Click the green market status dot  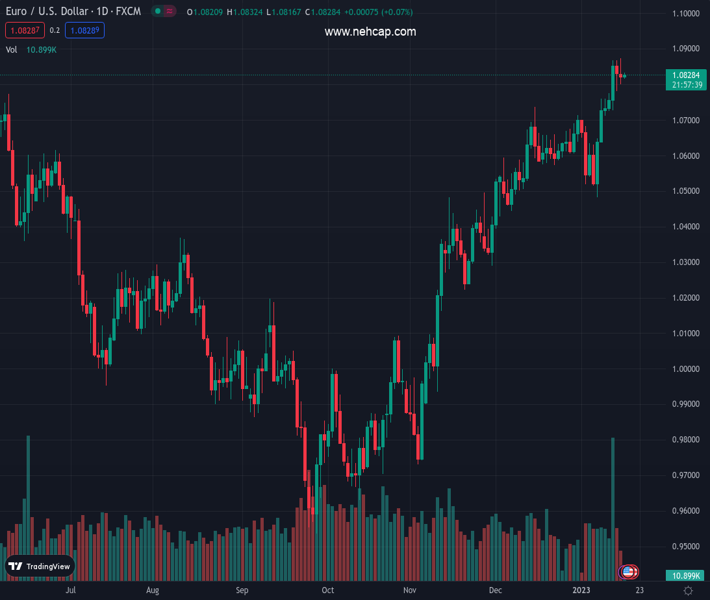coord(158,12)
